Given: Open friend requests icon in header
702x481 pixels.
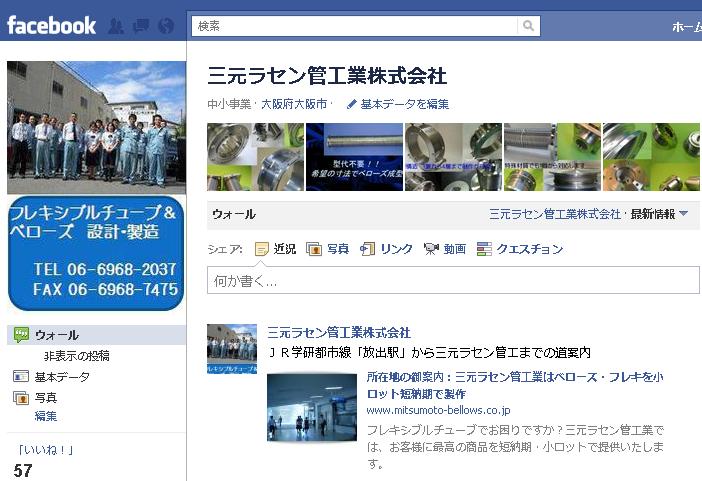Looking at the screenshot, I should [x=116, y=26].
